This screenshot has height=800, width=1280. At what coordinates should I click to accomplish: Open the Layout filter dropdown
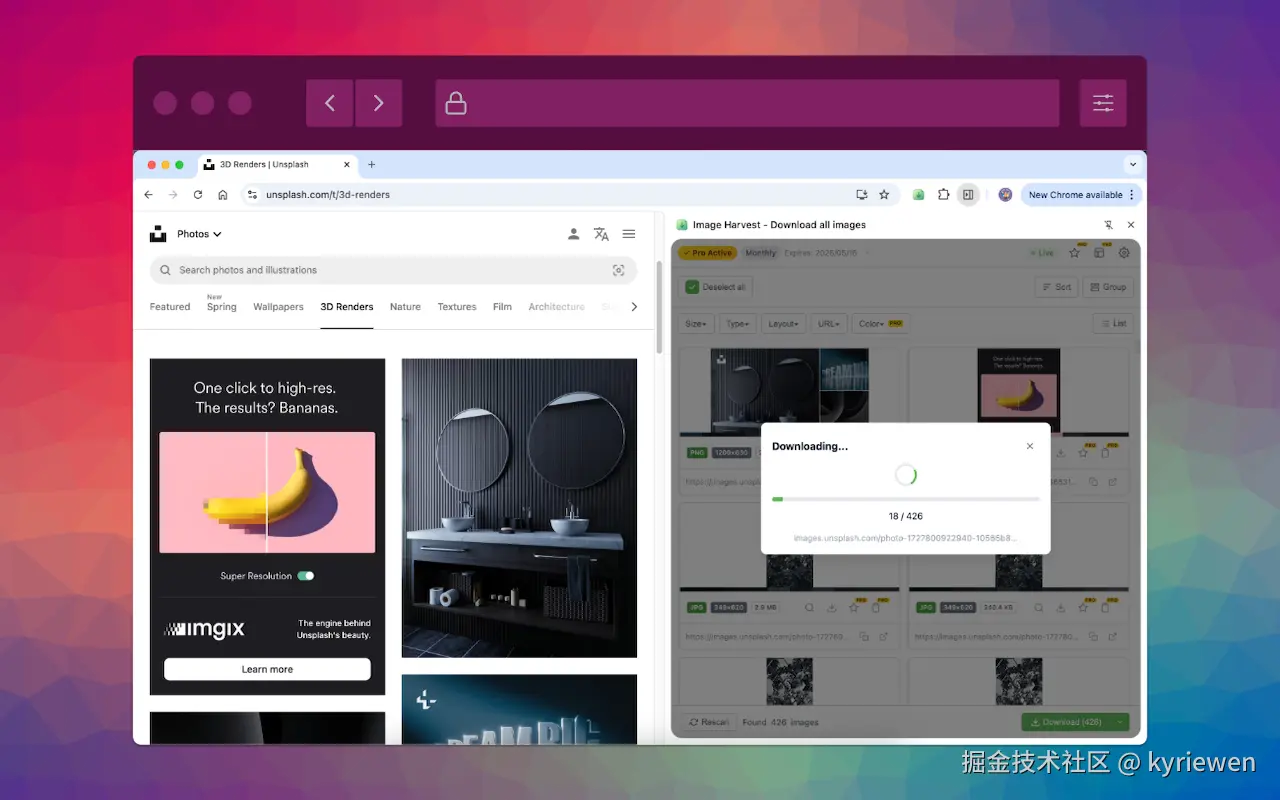pos(783,324)
